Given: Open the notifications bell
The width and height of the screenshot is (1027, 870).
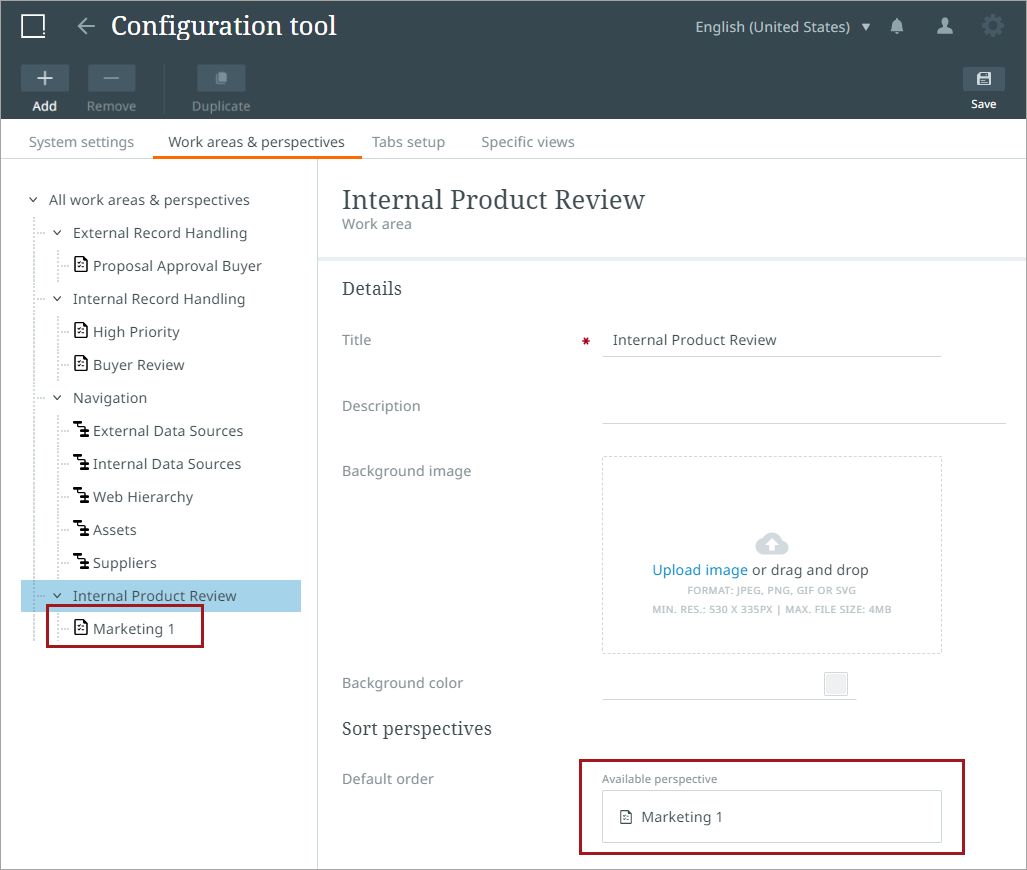Looking at the screenshot, I should [x=897, y=27].
